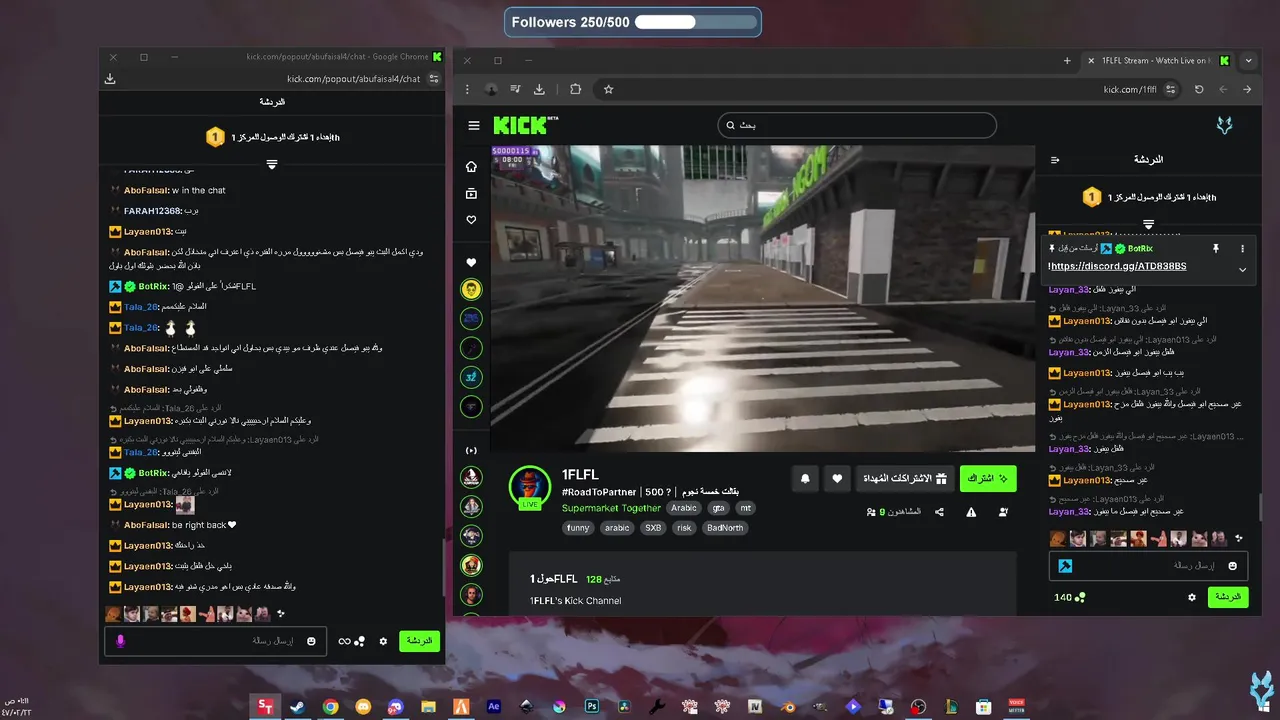
Task: Open Chrome downloads in main window
Action: pos(539,89)
